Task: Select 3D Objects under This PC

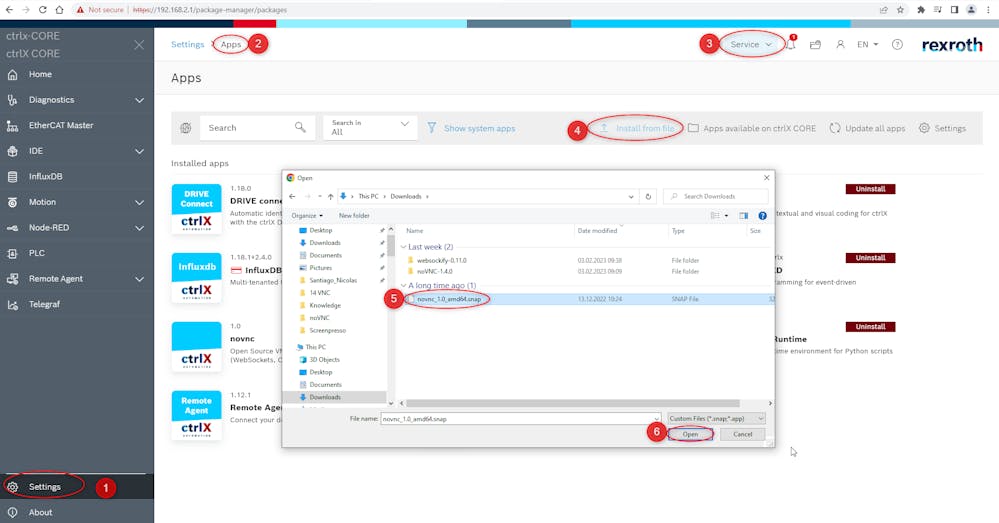Action: (x=324, y=360)
